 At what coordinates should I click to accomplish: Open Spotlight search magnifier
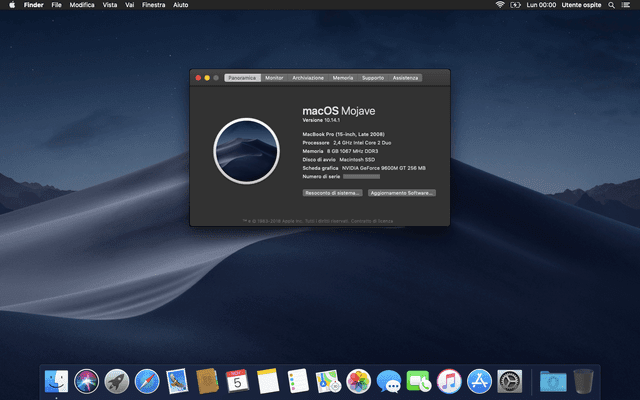point(611,5)
